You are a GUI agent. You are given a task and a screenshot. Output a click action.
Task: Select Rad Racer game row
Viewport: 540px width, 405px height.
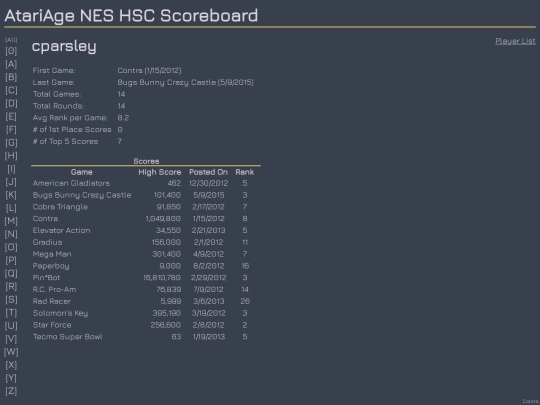[146, 301]
